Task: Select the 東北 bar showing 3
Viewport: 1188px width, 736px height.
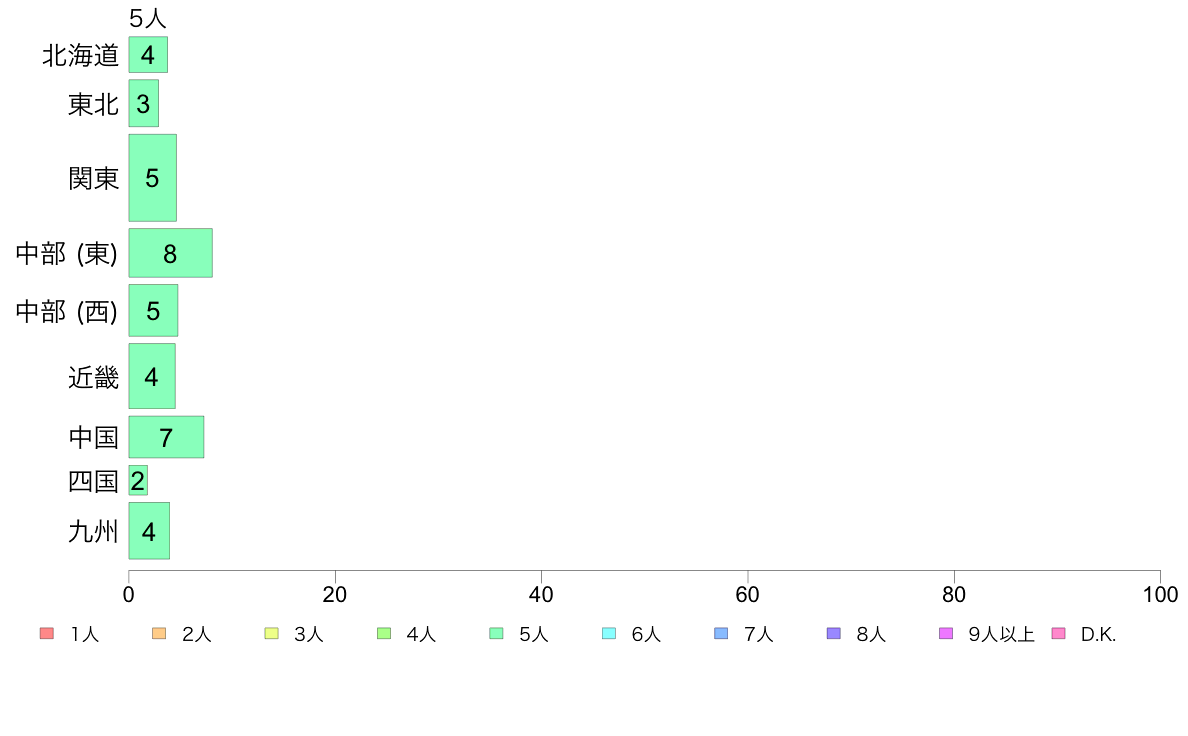Action: (x=144, y=103)
